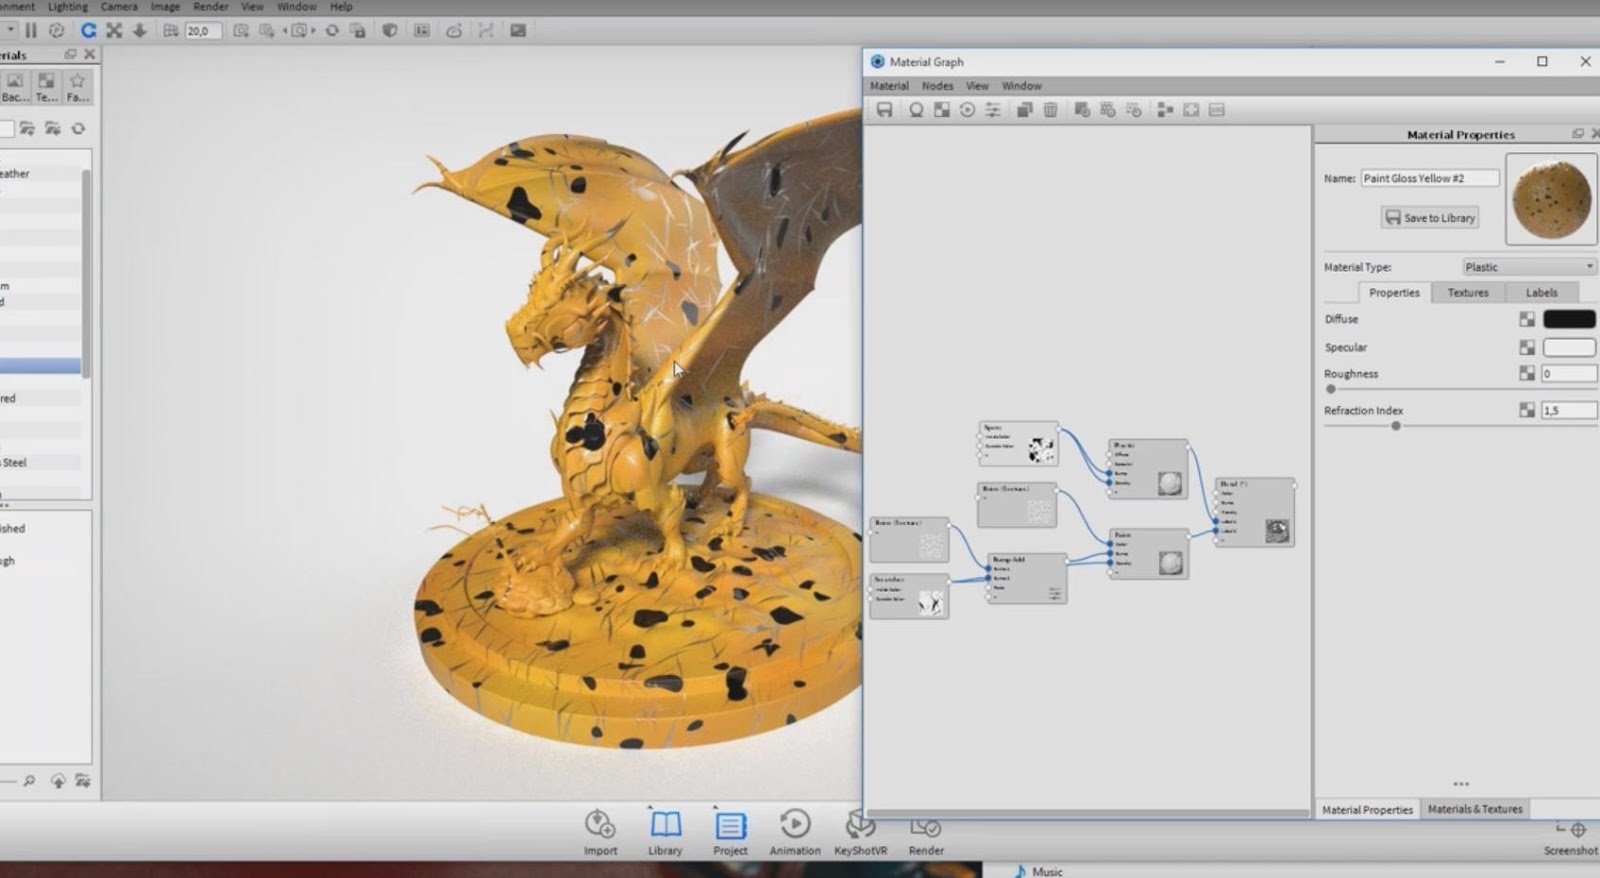This screenshot has width=1600, height=878.
Task: Open the Materials & Textures bottom tab
Action: [1475, 809]
